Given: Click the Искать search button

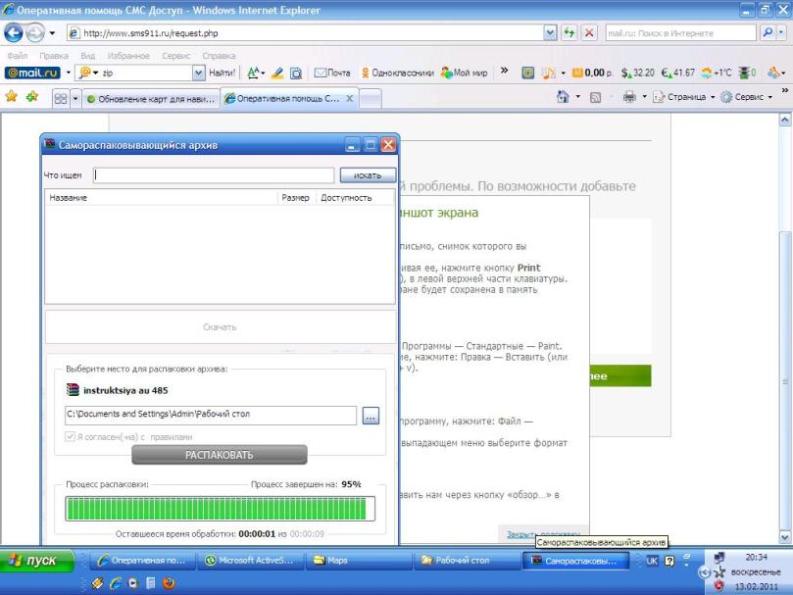Looking at the screenshot, I should coord(367,175).
